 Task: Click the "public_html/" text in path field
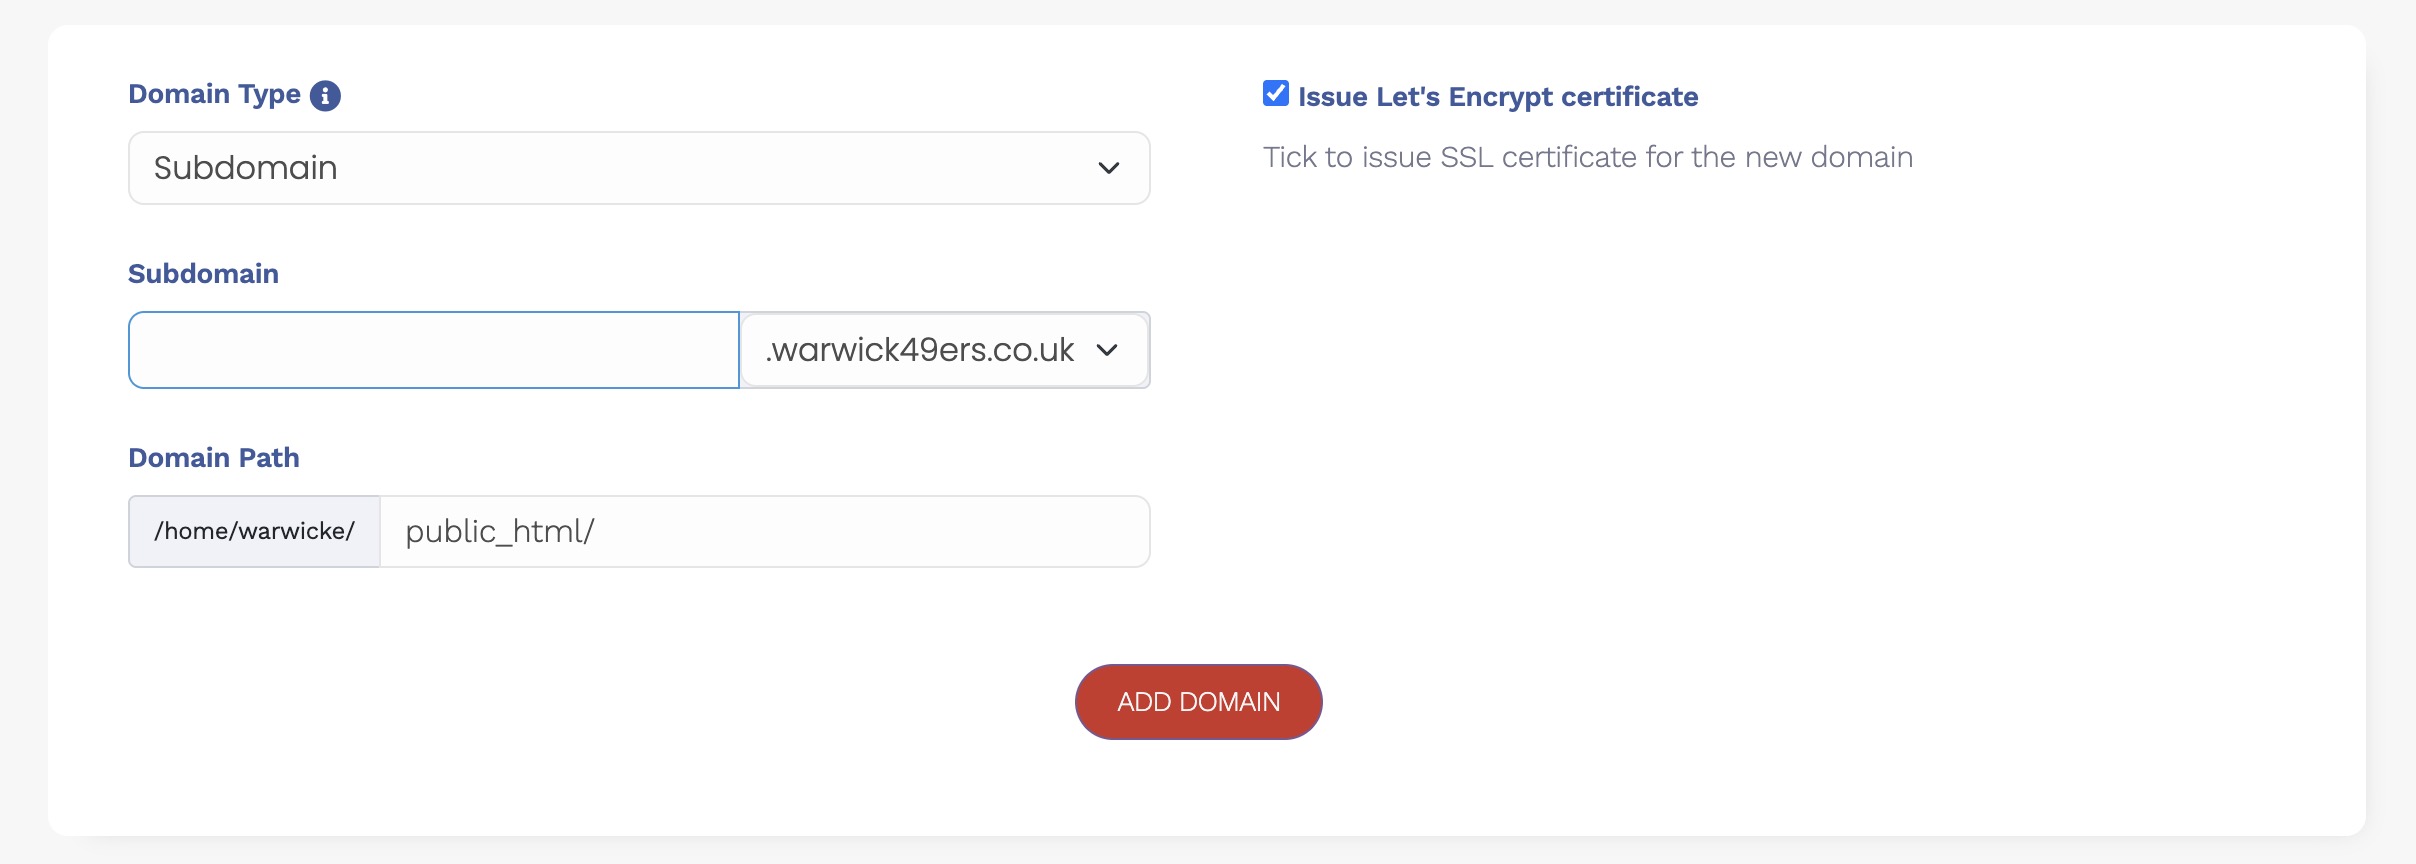click(x=499, y=531)
